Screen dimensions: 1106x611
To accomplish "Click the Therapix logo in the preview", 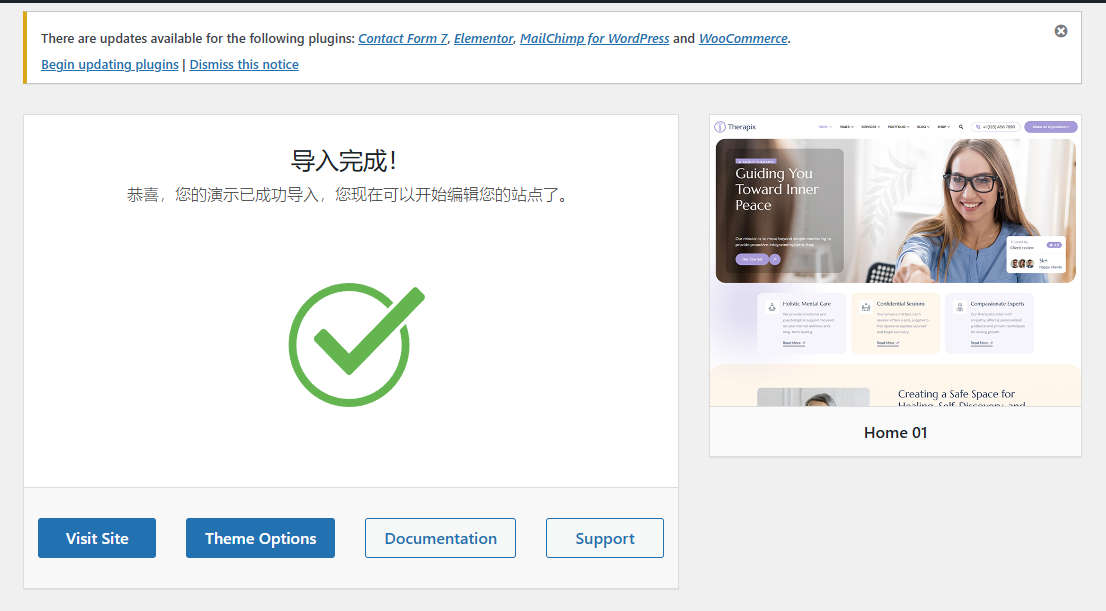I will tap(735, 127).
